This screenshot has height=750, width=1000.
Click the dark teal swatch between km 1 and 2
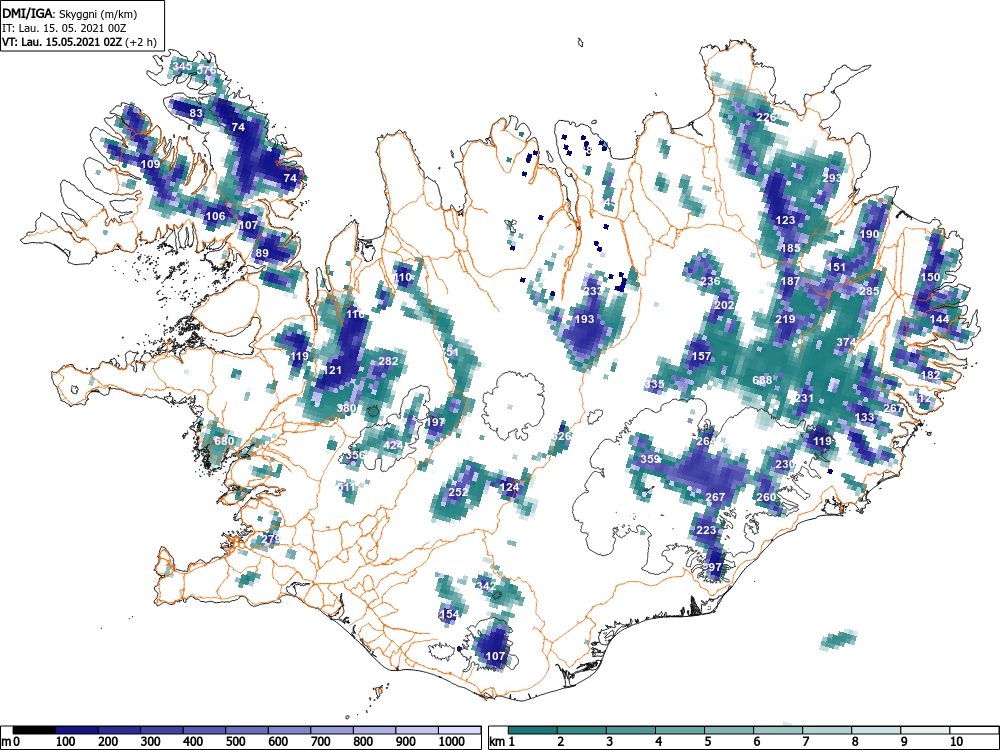point(533,730)
